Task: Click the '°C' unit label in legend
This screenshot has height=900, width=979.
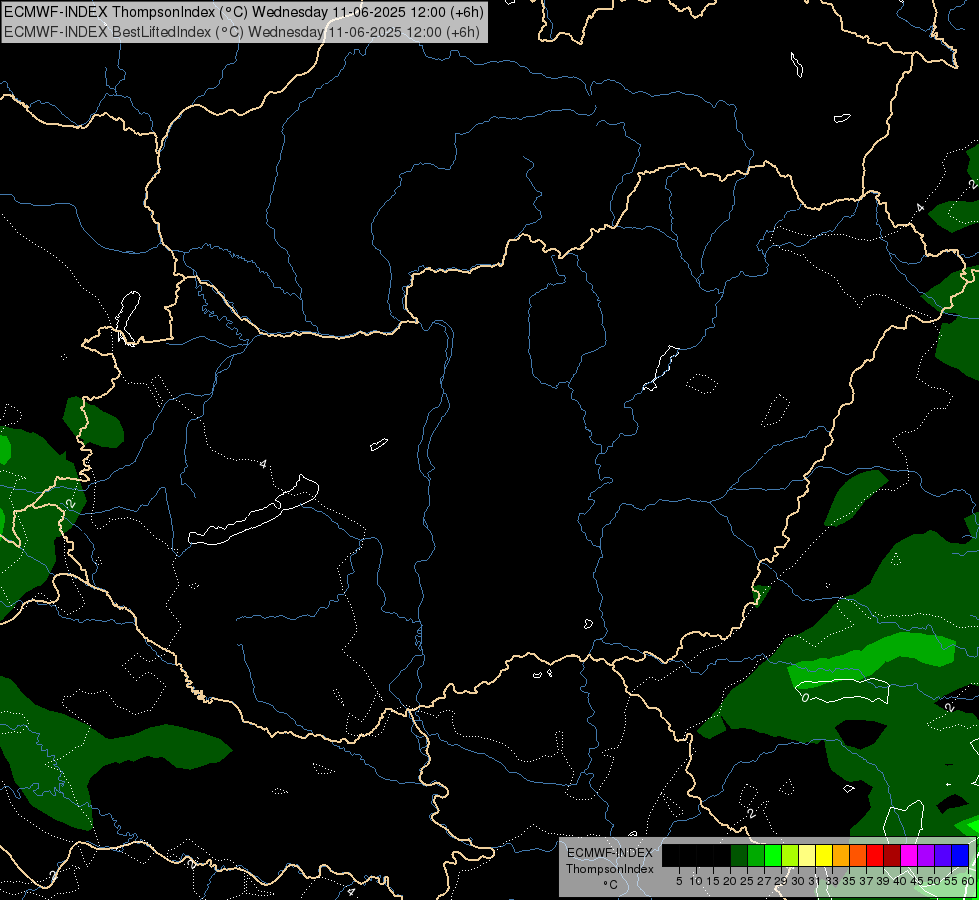Action: [611, 885]
